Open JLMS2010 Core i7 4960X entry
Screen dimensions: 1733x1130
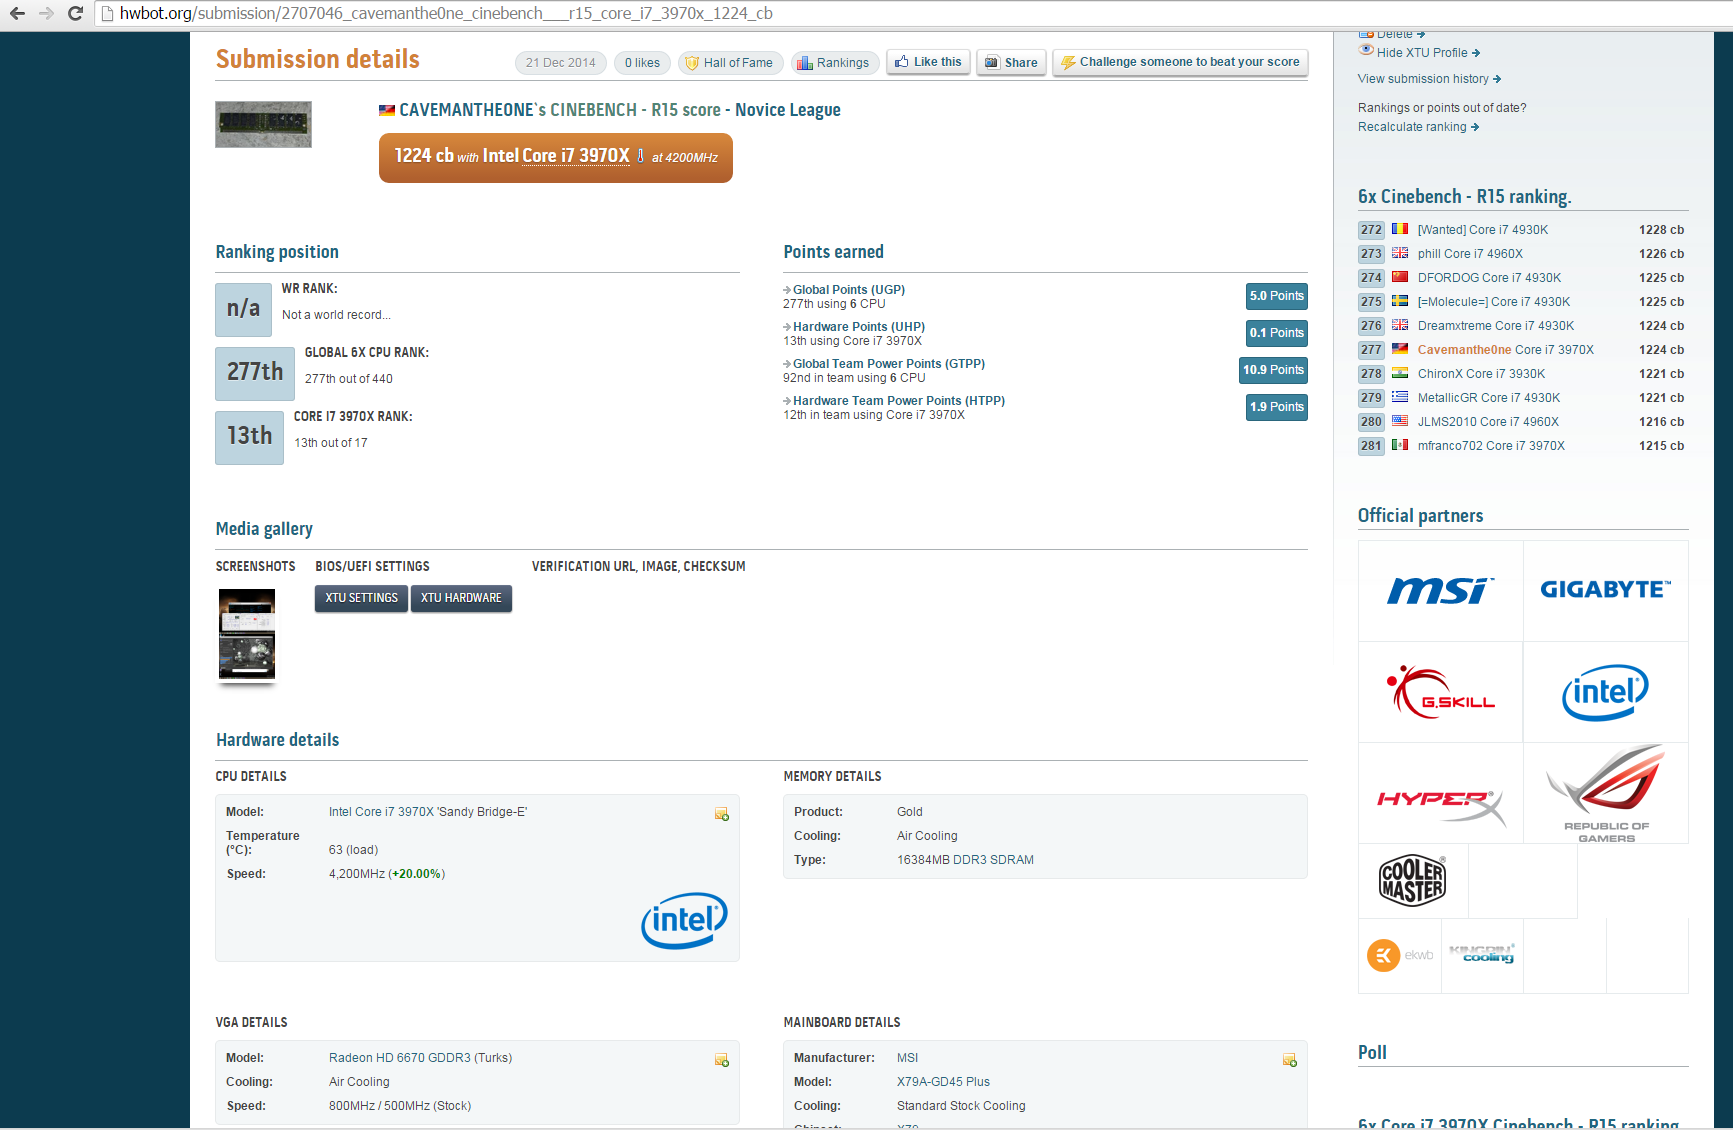[1488, 422]
